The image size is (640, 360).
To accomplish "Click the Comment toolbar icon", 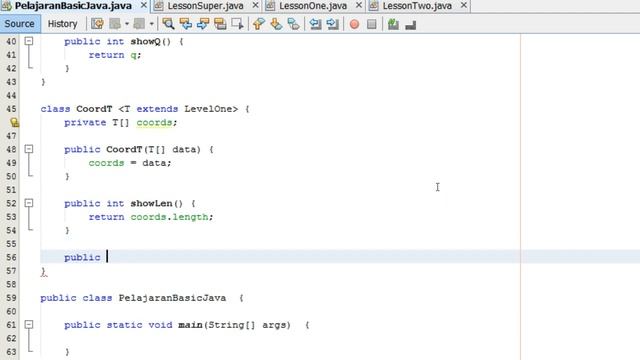I will [393, 24].
